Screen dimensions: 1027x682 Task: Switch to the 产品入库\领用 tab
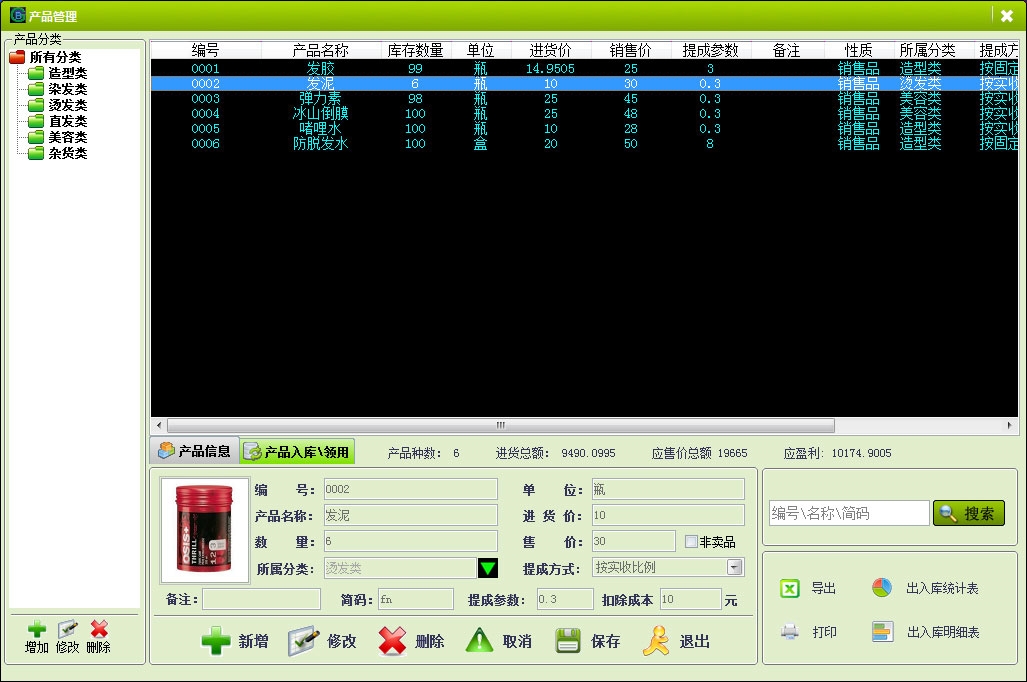(297, 452)
